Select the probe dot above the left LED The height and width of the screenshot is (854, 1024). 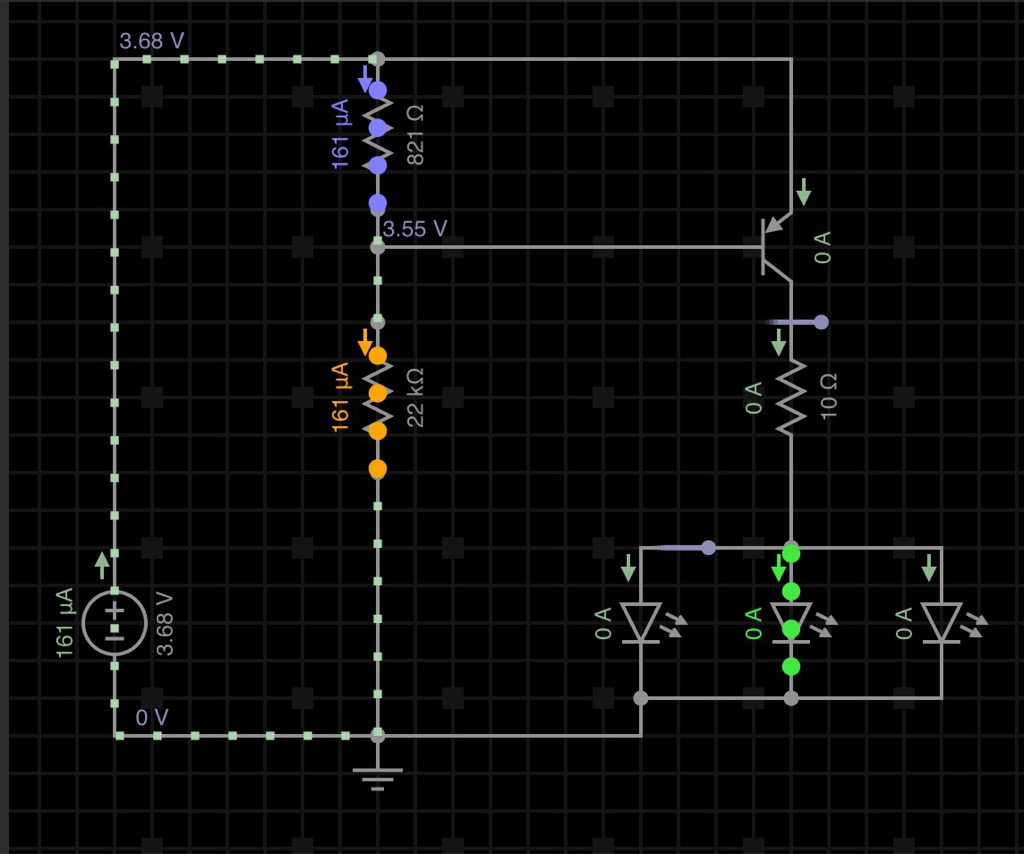[708, 547]
